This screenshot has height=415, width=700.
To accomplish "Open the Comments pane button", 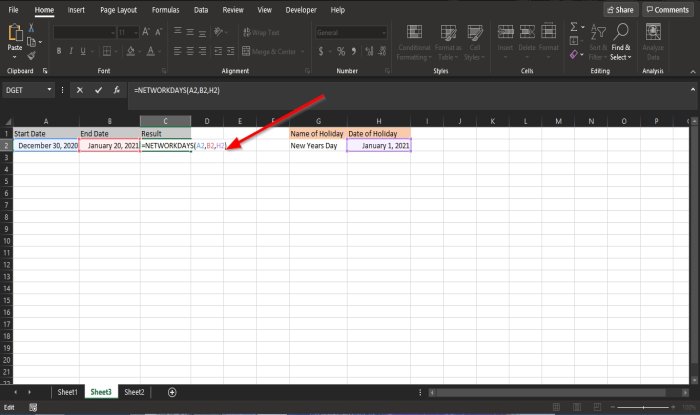I will coord(667,9).
